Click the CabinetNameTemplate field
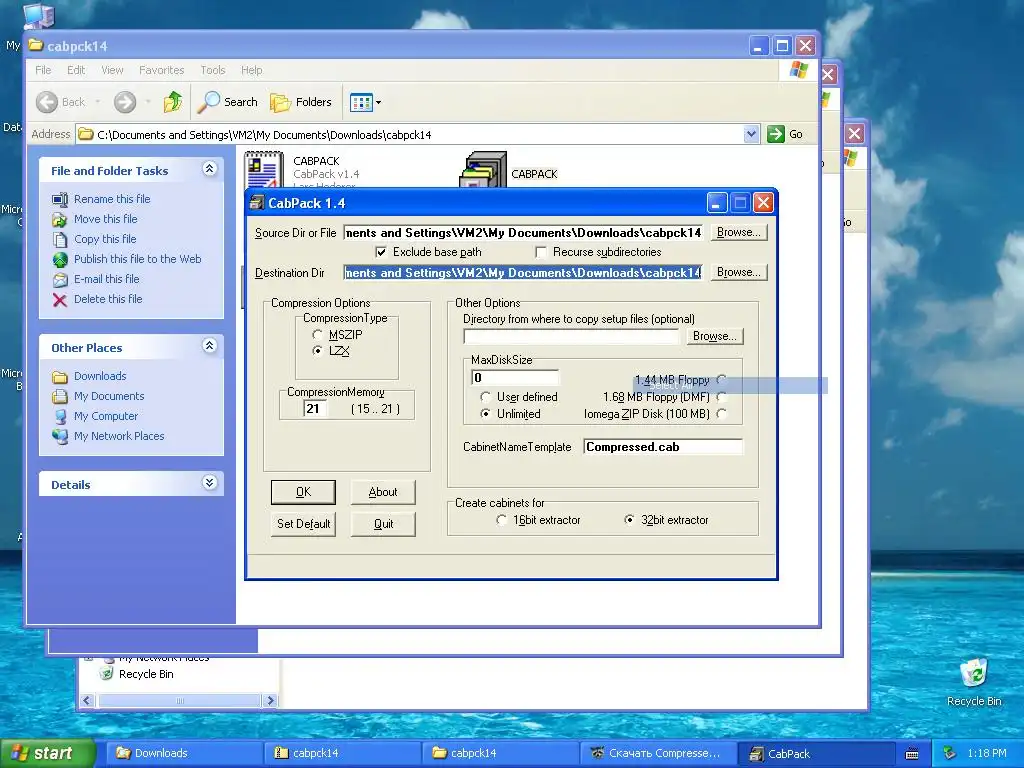 click(663, 447)
